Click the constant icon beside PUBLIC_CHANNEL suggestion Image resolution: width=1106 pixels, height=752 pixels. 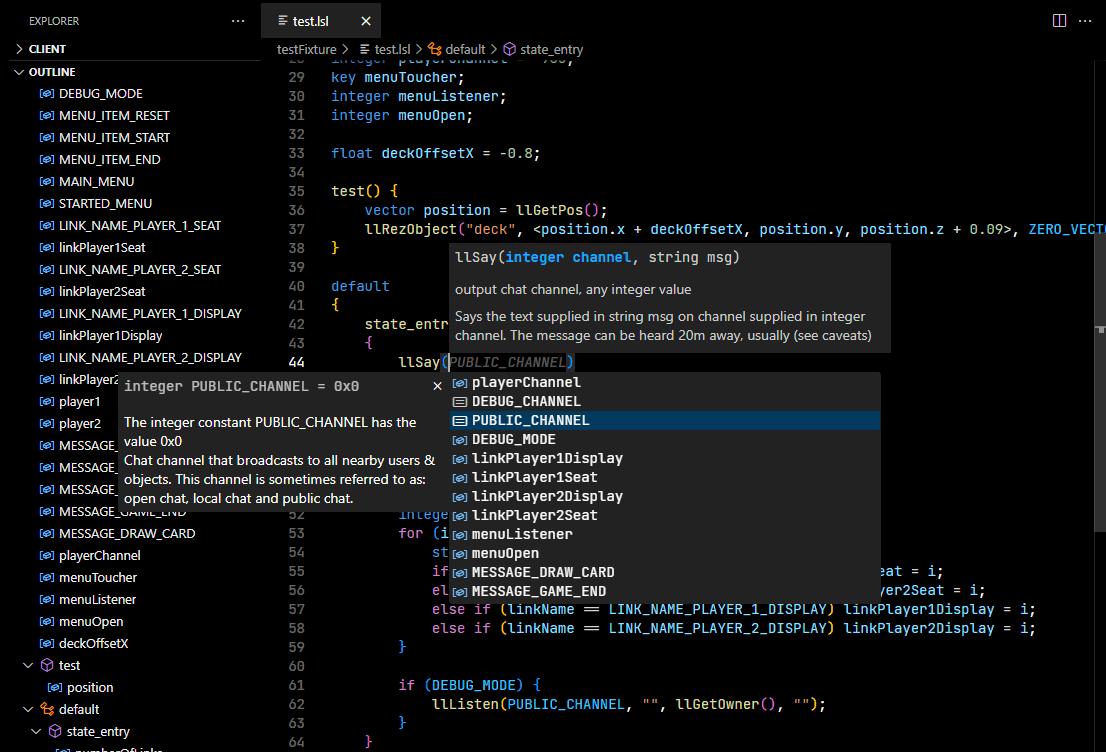[459, 419]
